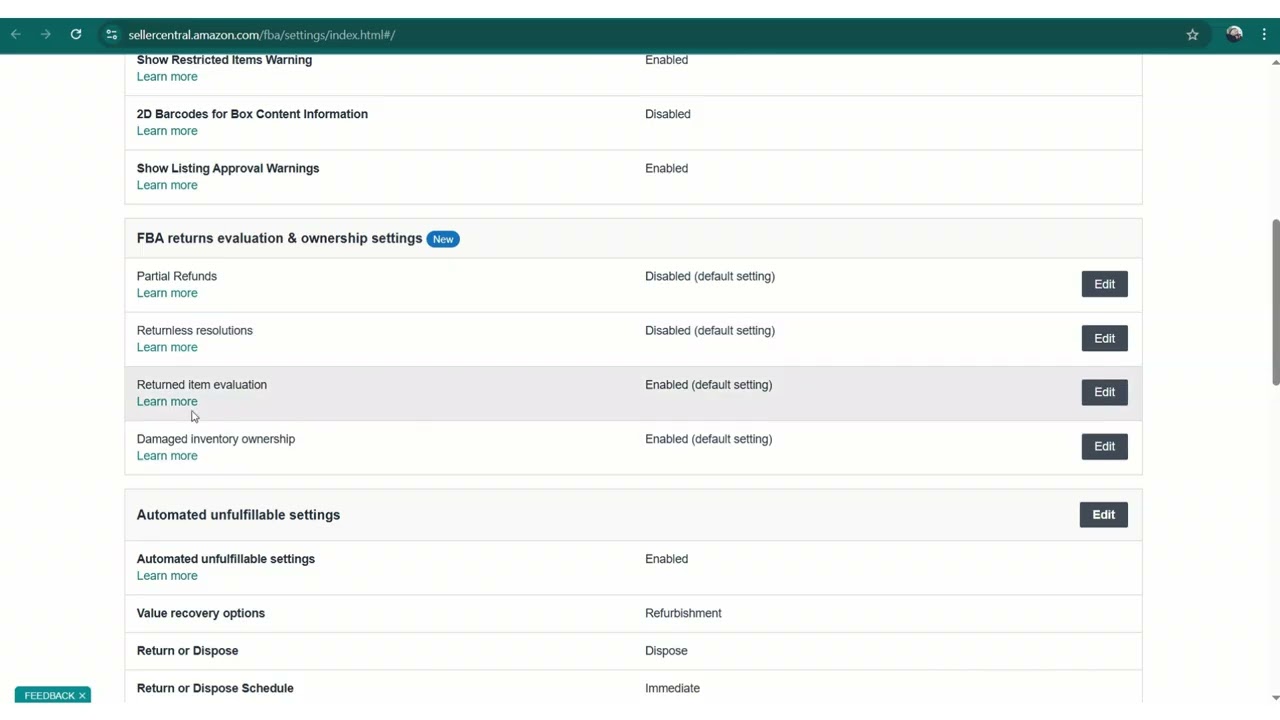The height and width of the screenshot is (720, 1280).
Task: Edit the Returnless resolutions setting
Action: 1104,338
